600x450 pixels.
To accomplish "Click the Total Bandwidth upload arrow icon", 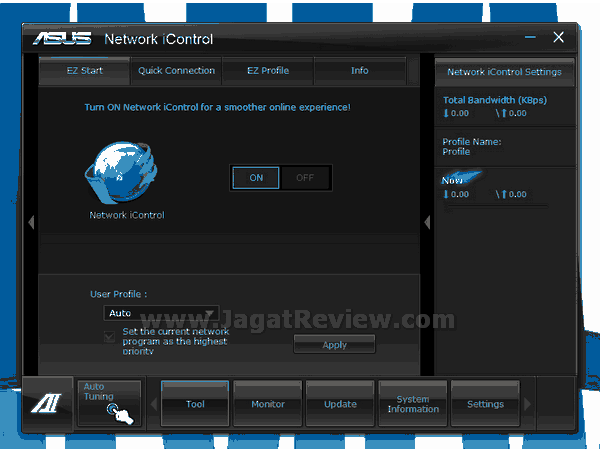I will pyautogui.click(x=504, y=113).
